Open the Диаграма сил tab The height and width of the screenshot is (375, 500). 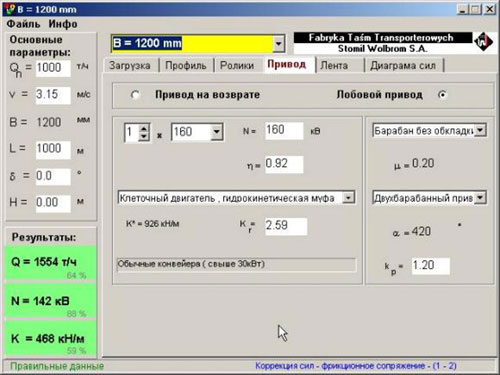(403, 65)
